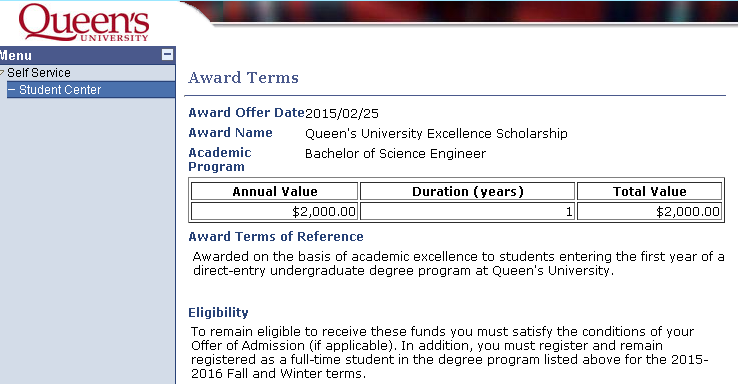Click the Annual Value column header
Viewport: 738px width, 384px height.
click(x=274, y=192)
